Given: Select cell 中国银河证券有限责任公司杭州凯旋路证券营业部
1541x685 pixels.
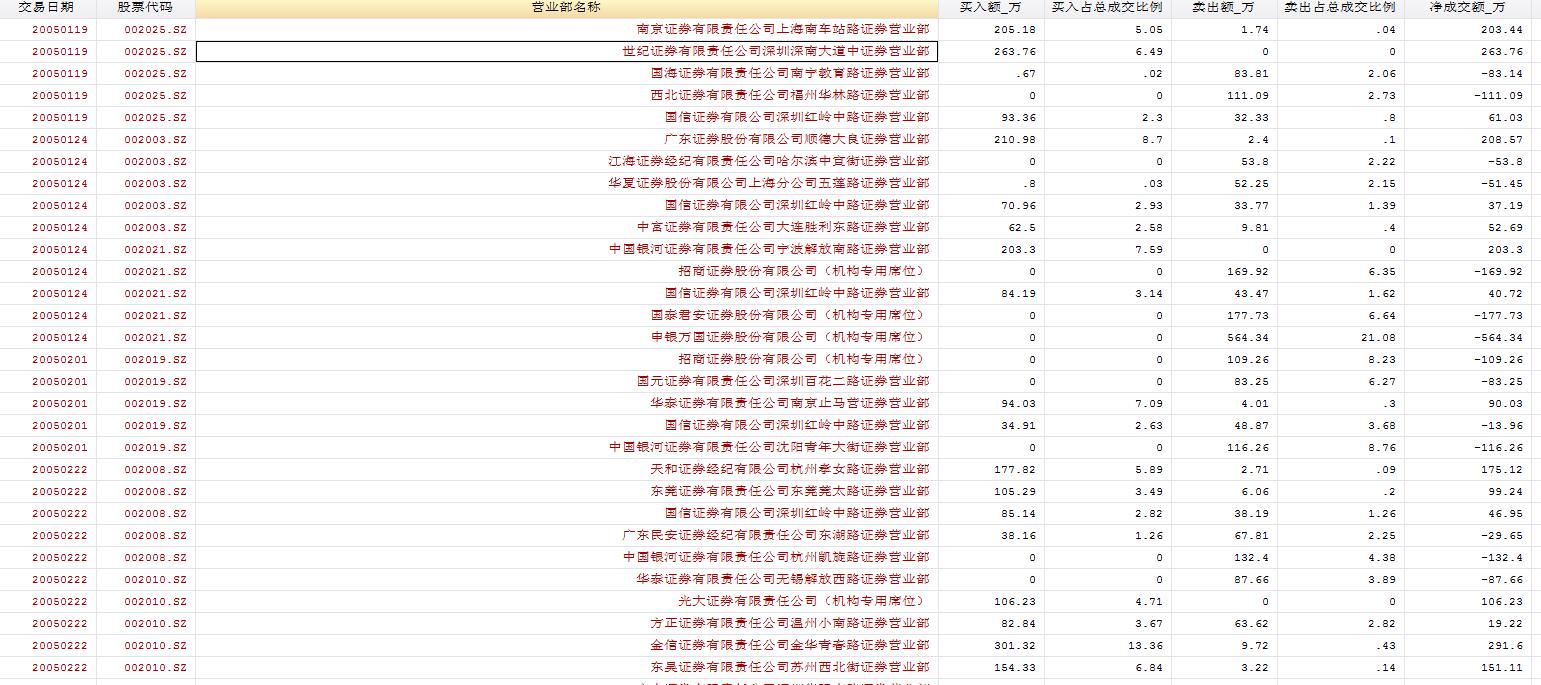Looking at the screenshot, I should (x=567, y=557).
